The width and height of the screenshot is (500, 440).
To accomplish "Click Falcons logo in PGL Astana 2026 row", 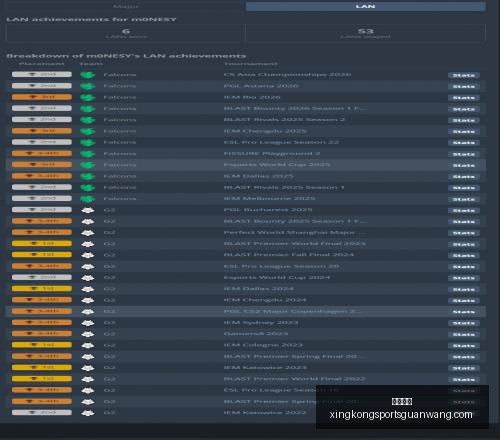I will 88,86.
